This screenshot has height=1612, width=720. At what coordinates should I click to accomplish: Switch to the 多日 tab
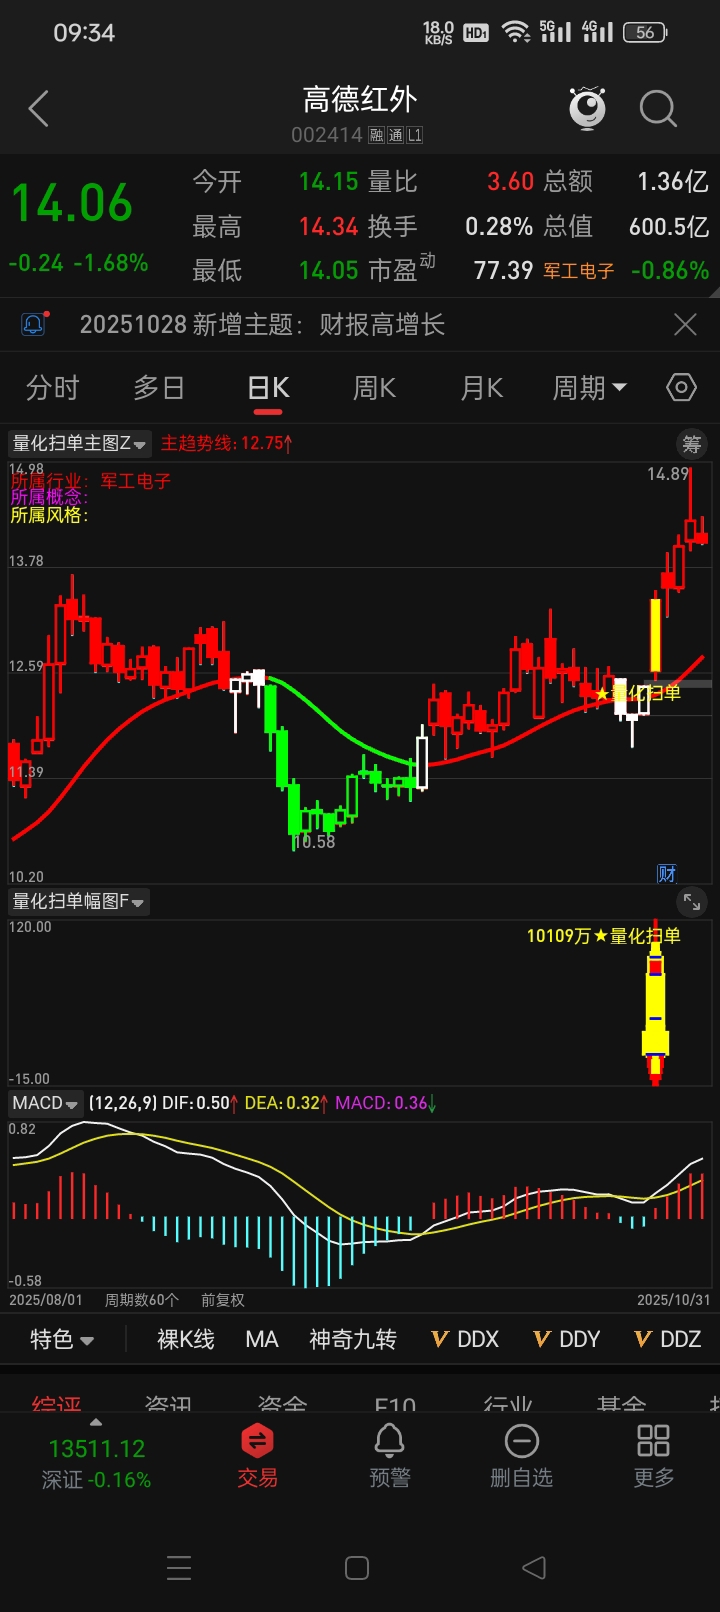point(159,387)
